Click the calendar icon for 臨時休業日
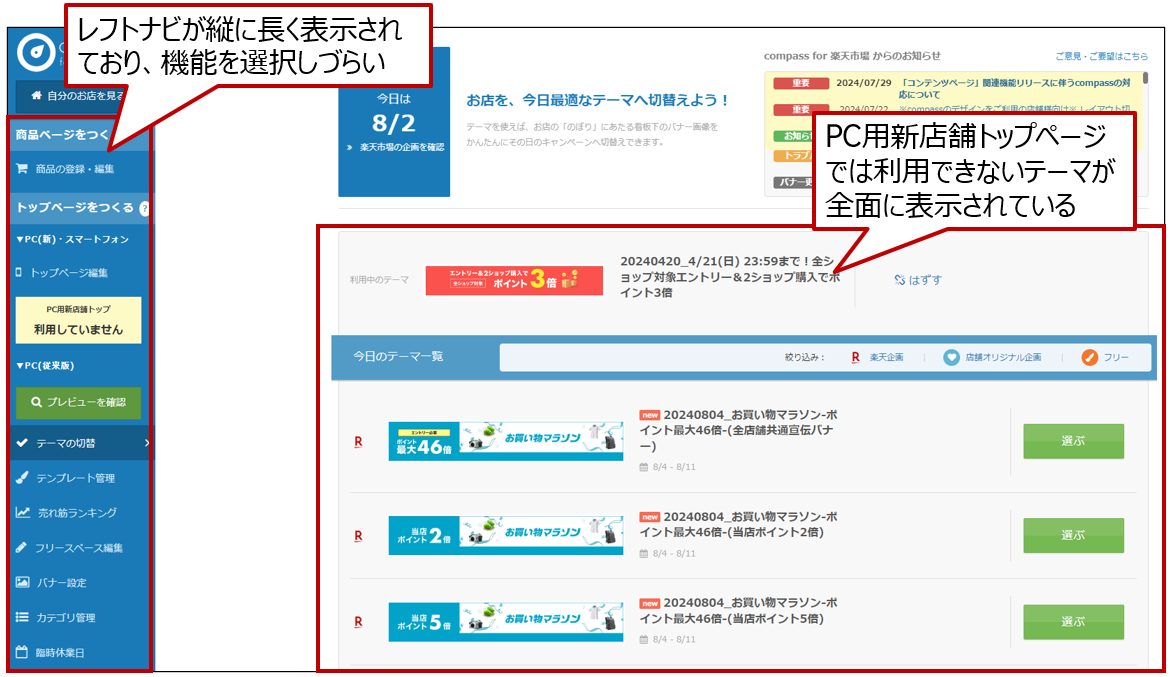Viewport: 1172px width, 677px height. coord(22,652)
